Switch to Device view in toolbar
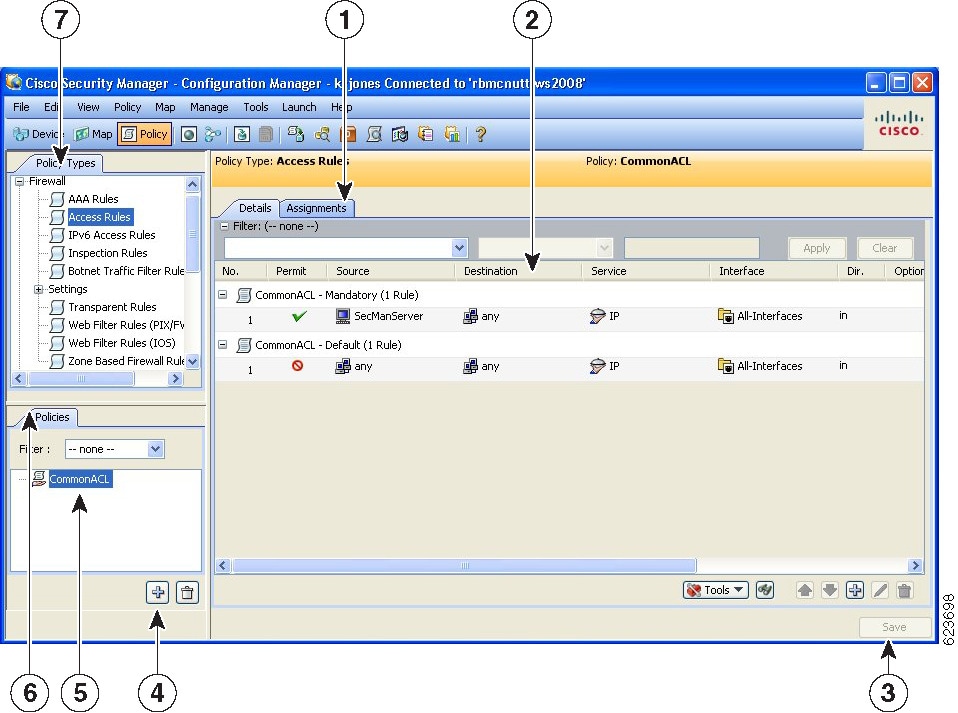Viewport: 958px width, 713px height. click(38, 134)
